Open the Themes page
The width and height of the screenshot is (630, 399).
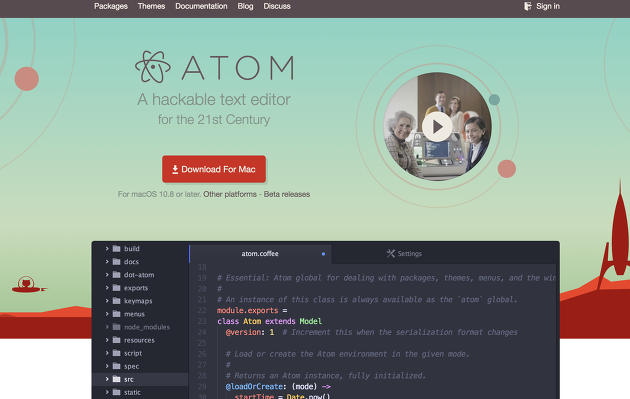151,6
